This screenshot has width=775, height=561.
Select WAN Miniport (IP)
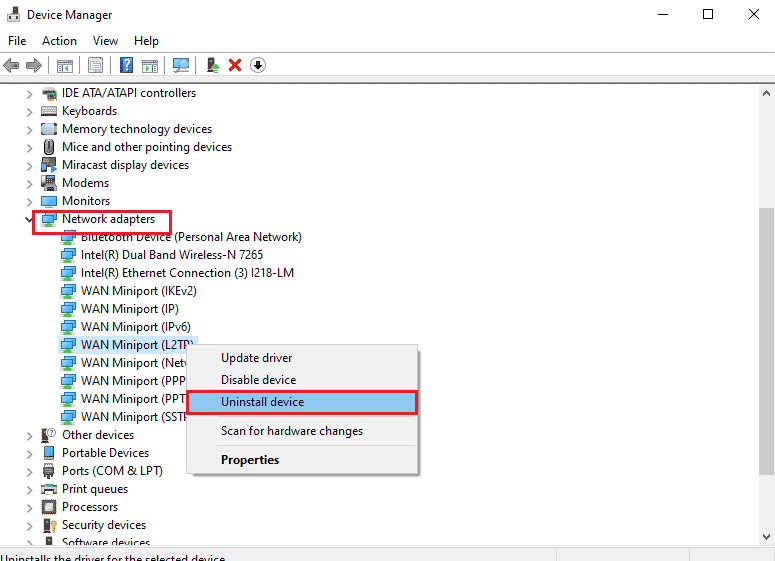click(129, 309)
